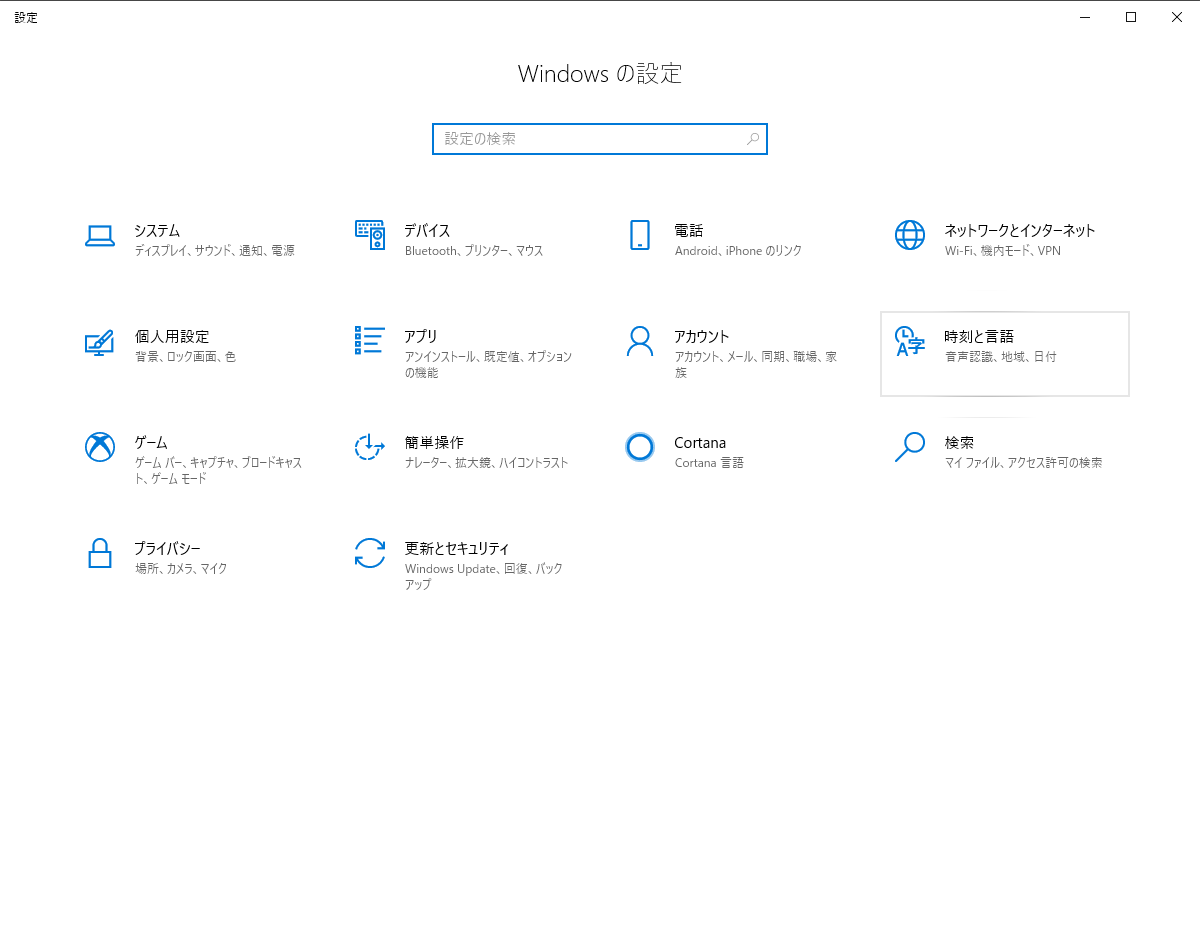Click the 検索 magnifier icon
This screenshot has width=1200, height=933.
pos(910,447)
